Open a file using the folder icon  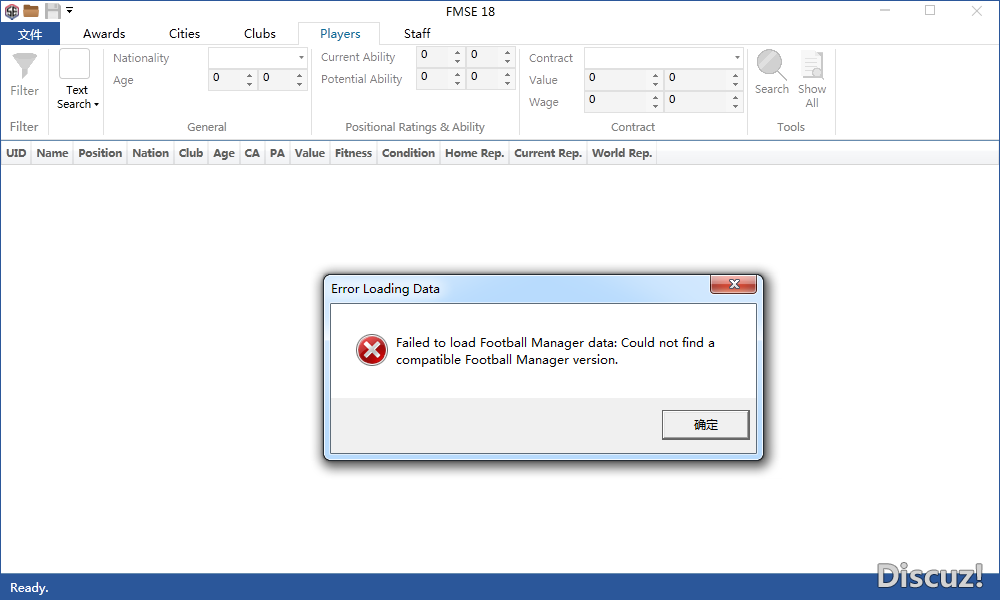31,11
